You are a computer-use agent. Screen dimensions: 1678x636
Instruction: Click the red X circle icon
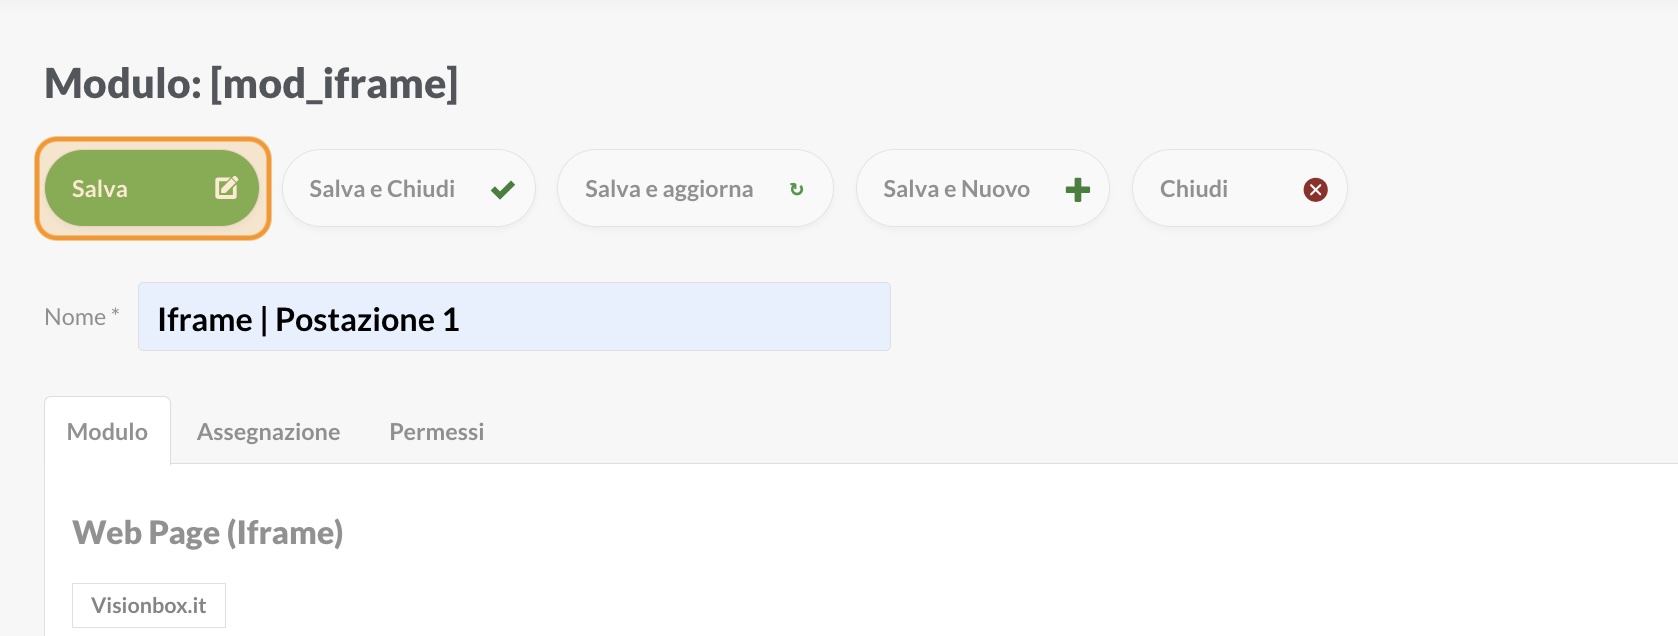point(1316,189)
